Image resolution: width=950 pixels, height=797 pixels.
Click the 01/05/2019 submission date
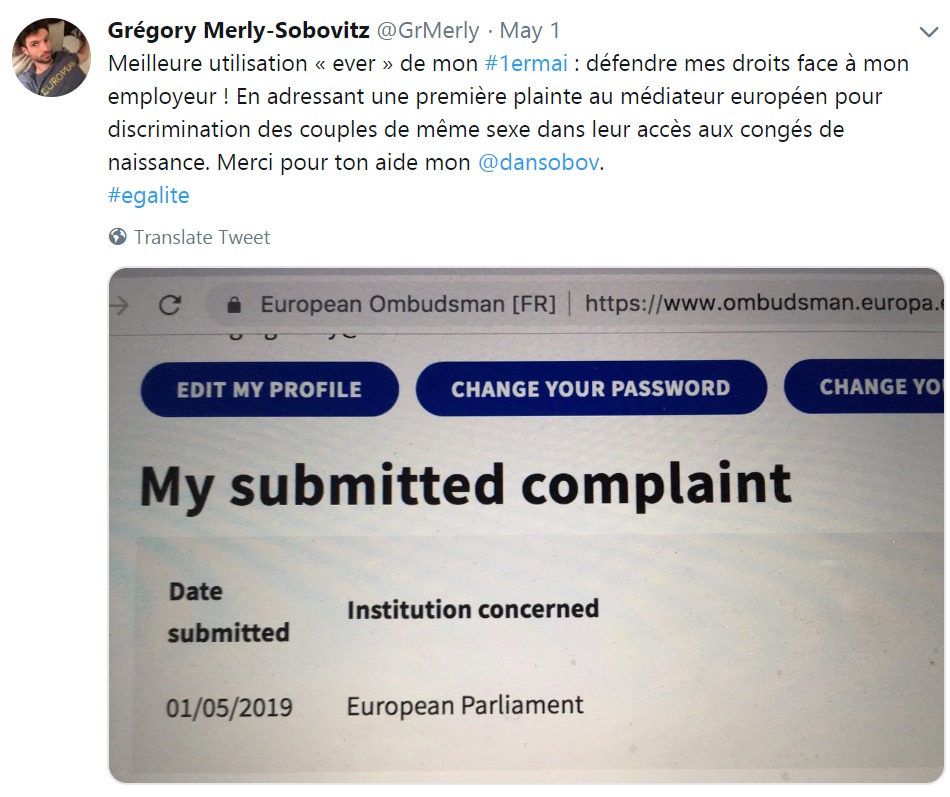pyautogui.click(x=229, y=708)
